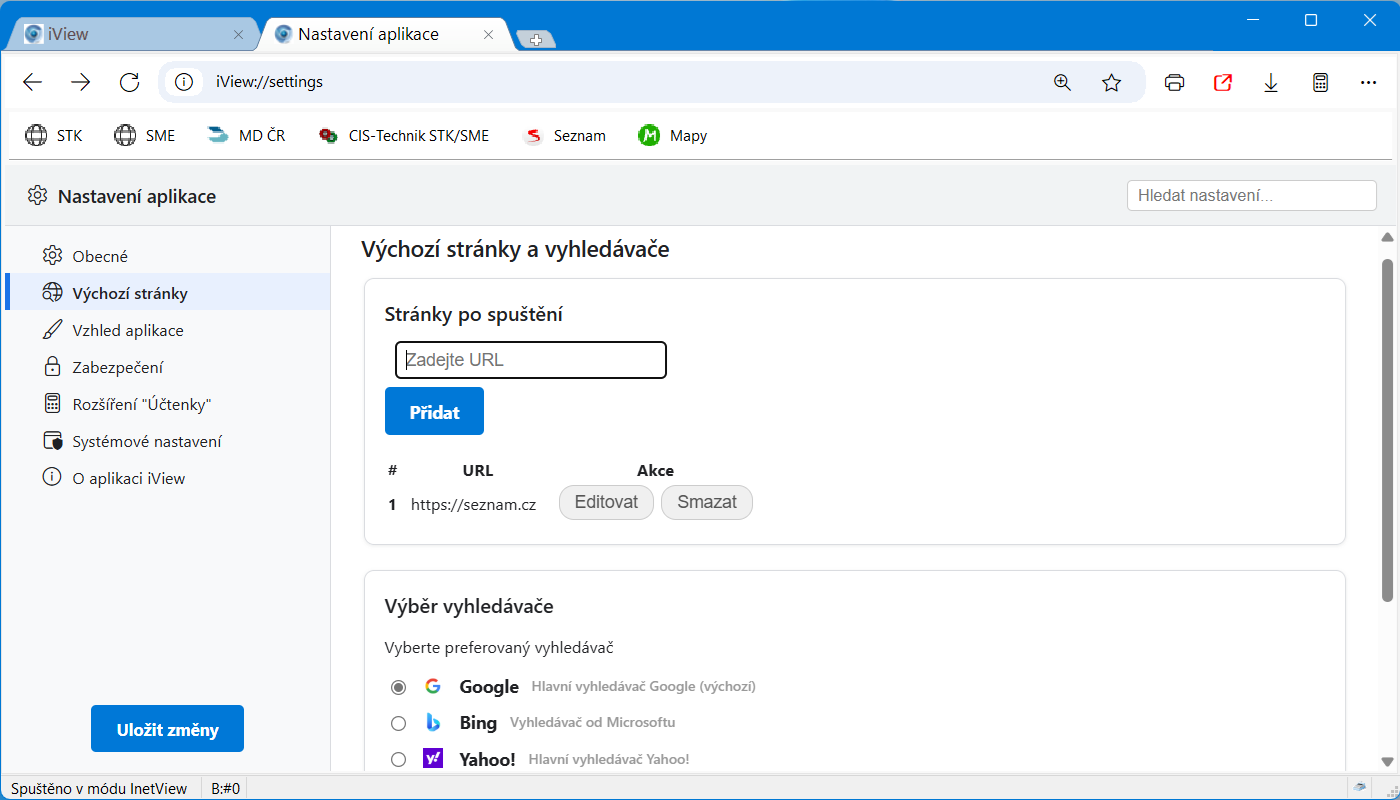Open the Mapy bookmark

tap(673, 136)
